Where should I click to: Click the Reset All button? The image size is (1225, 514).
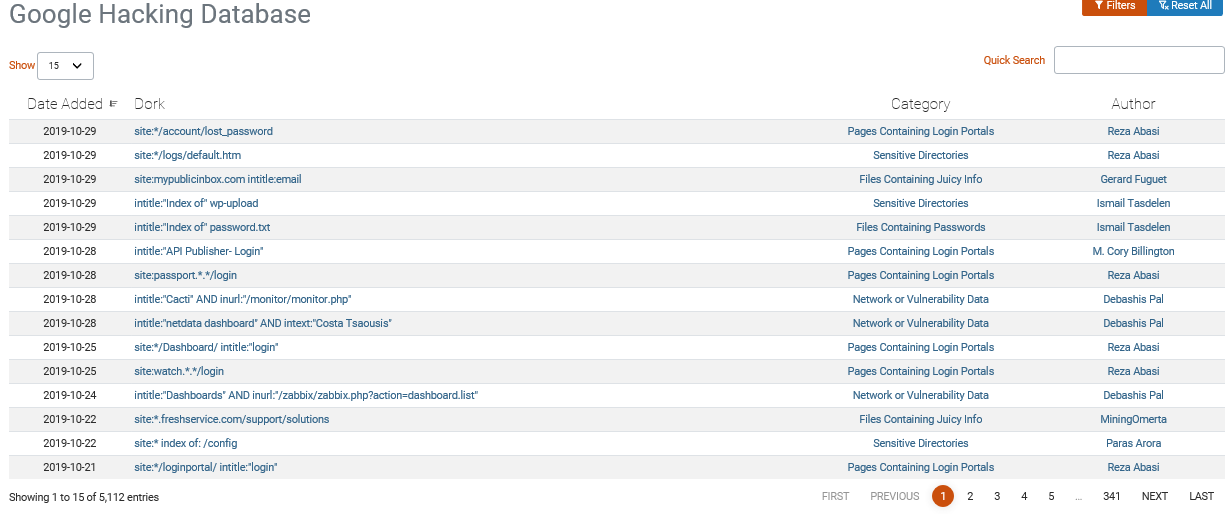pyautogui.click(x=1186, y=6)
